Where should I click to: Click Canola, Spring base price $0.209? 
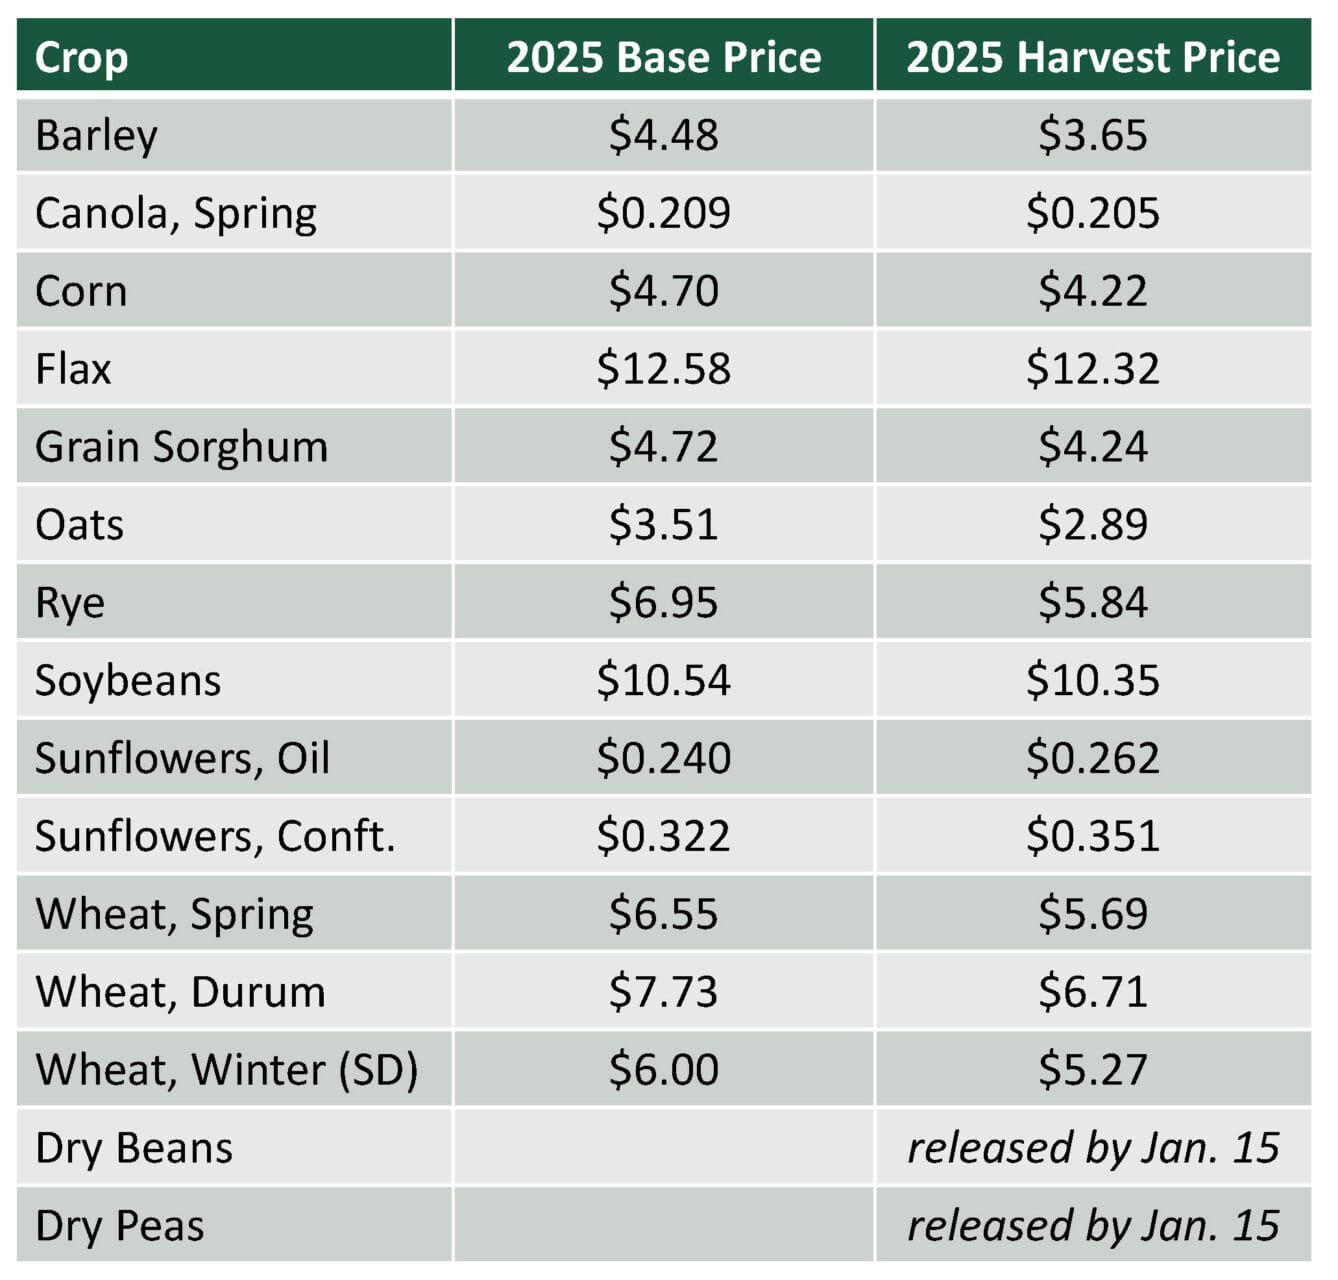(x=663, y=213)
